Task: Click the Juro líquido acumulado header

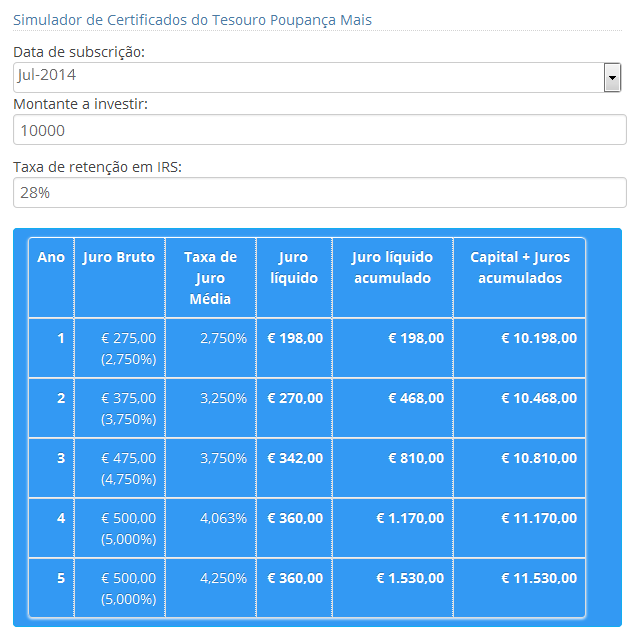Action: (392, 268)
